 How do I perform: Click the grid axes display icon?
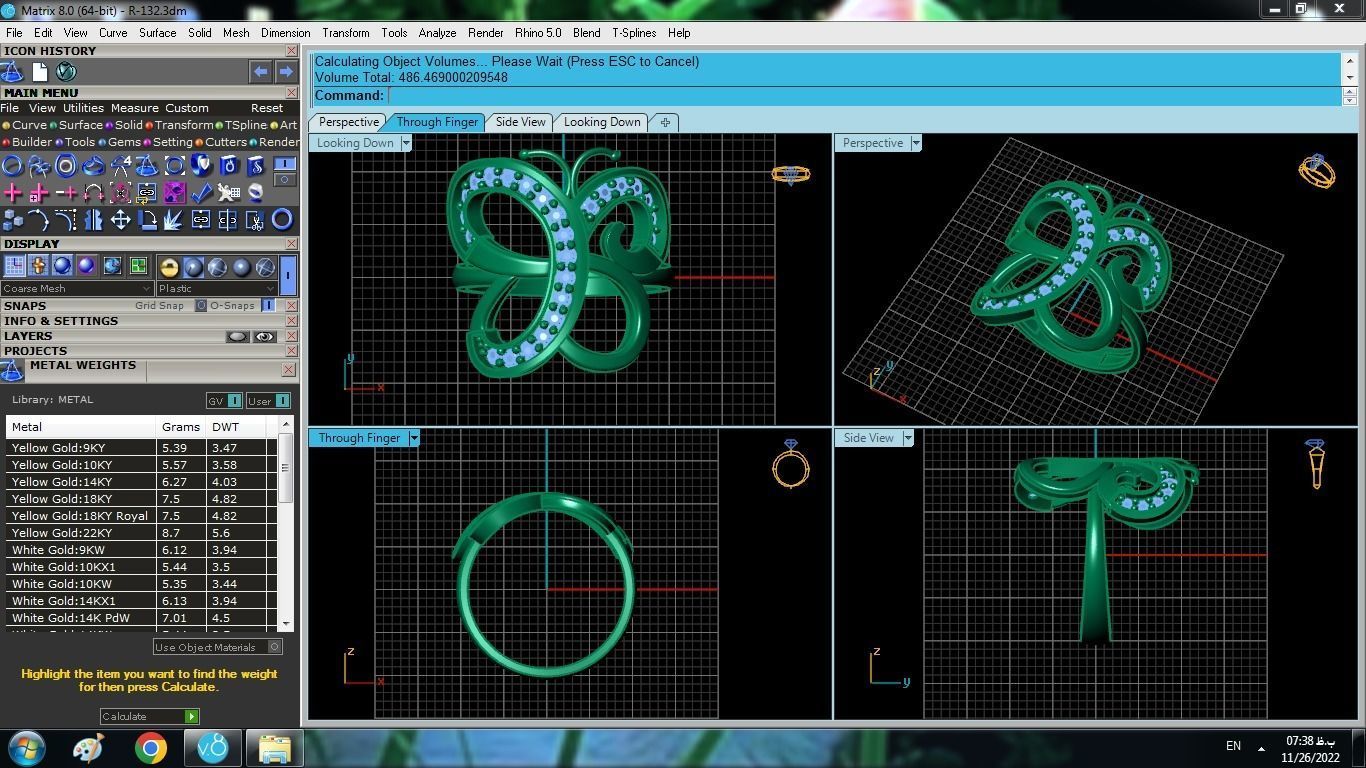point(14,266)
